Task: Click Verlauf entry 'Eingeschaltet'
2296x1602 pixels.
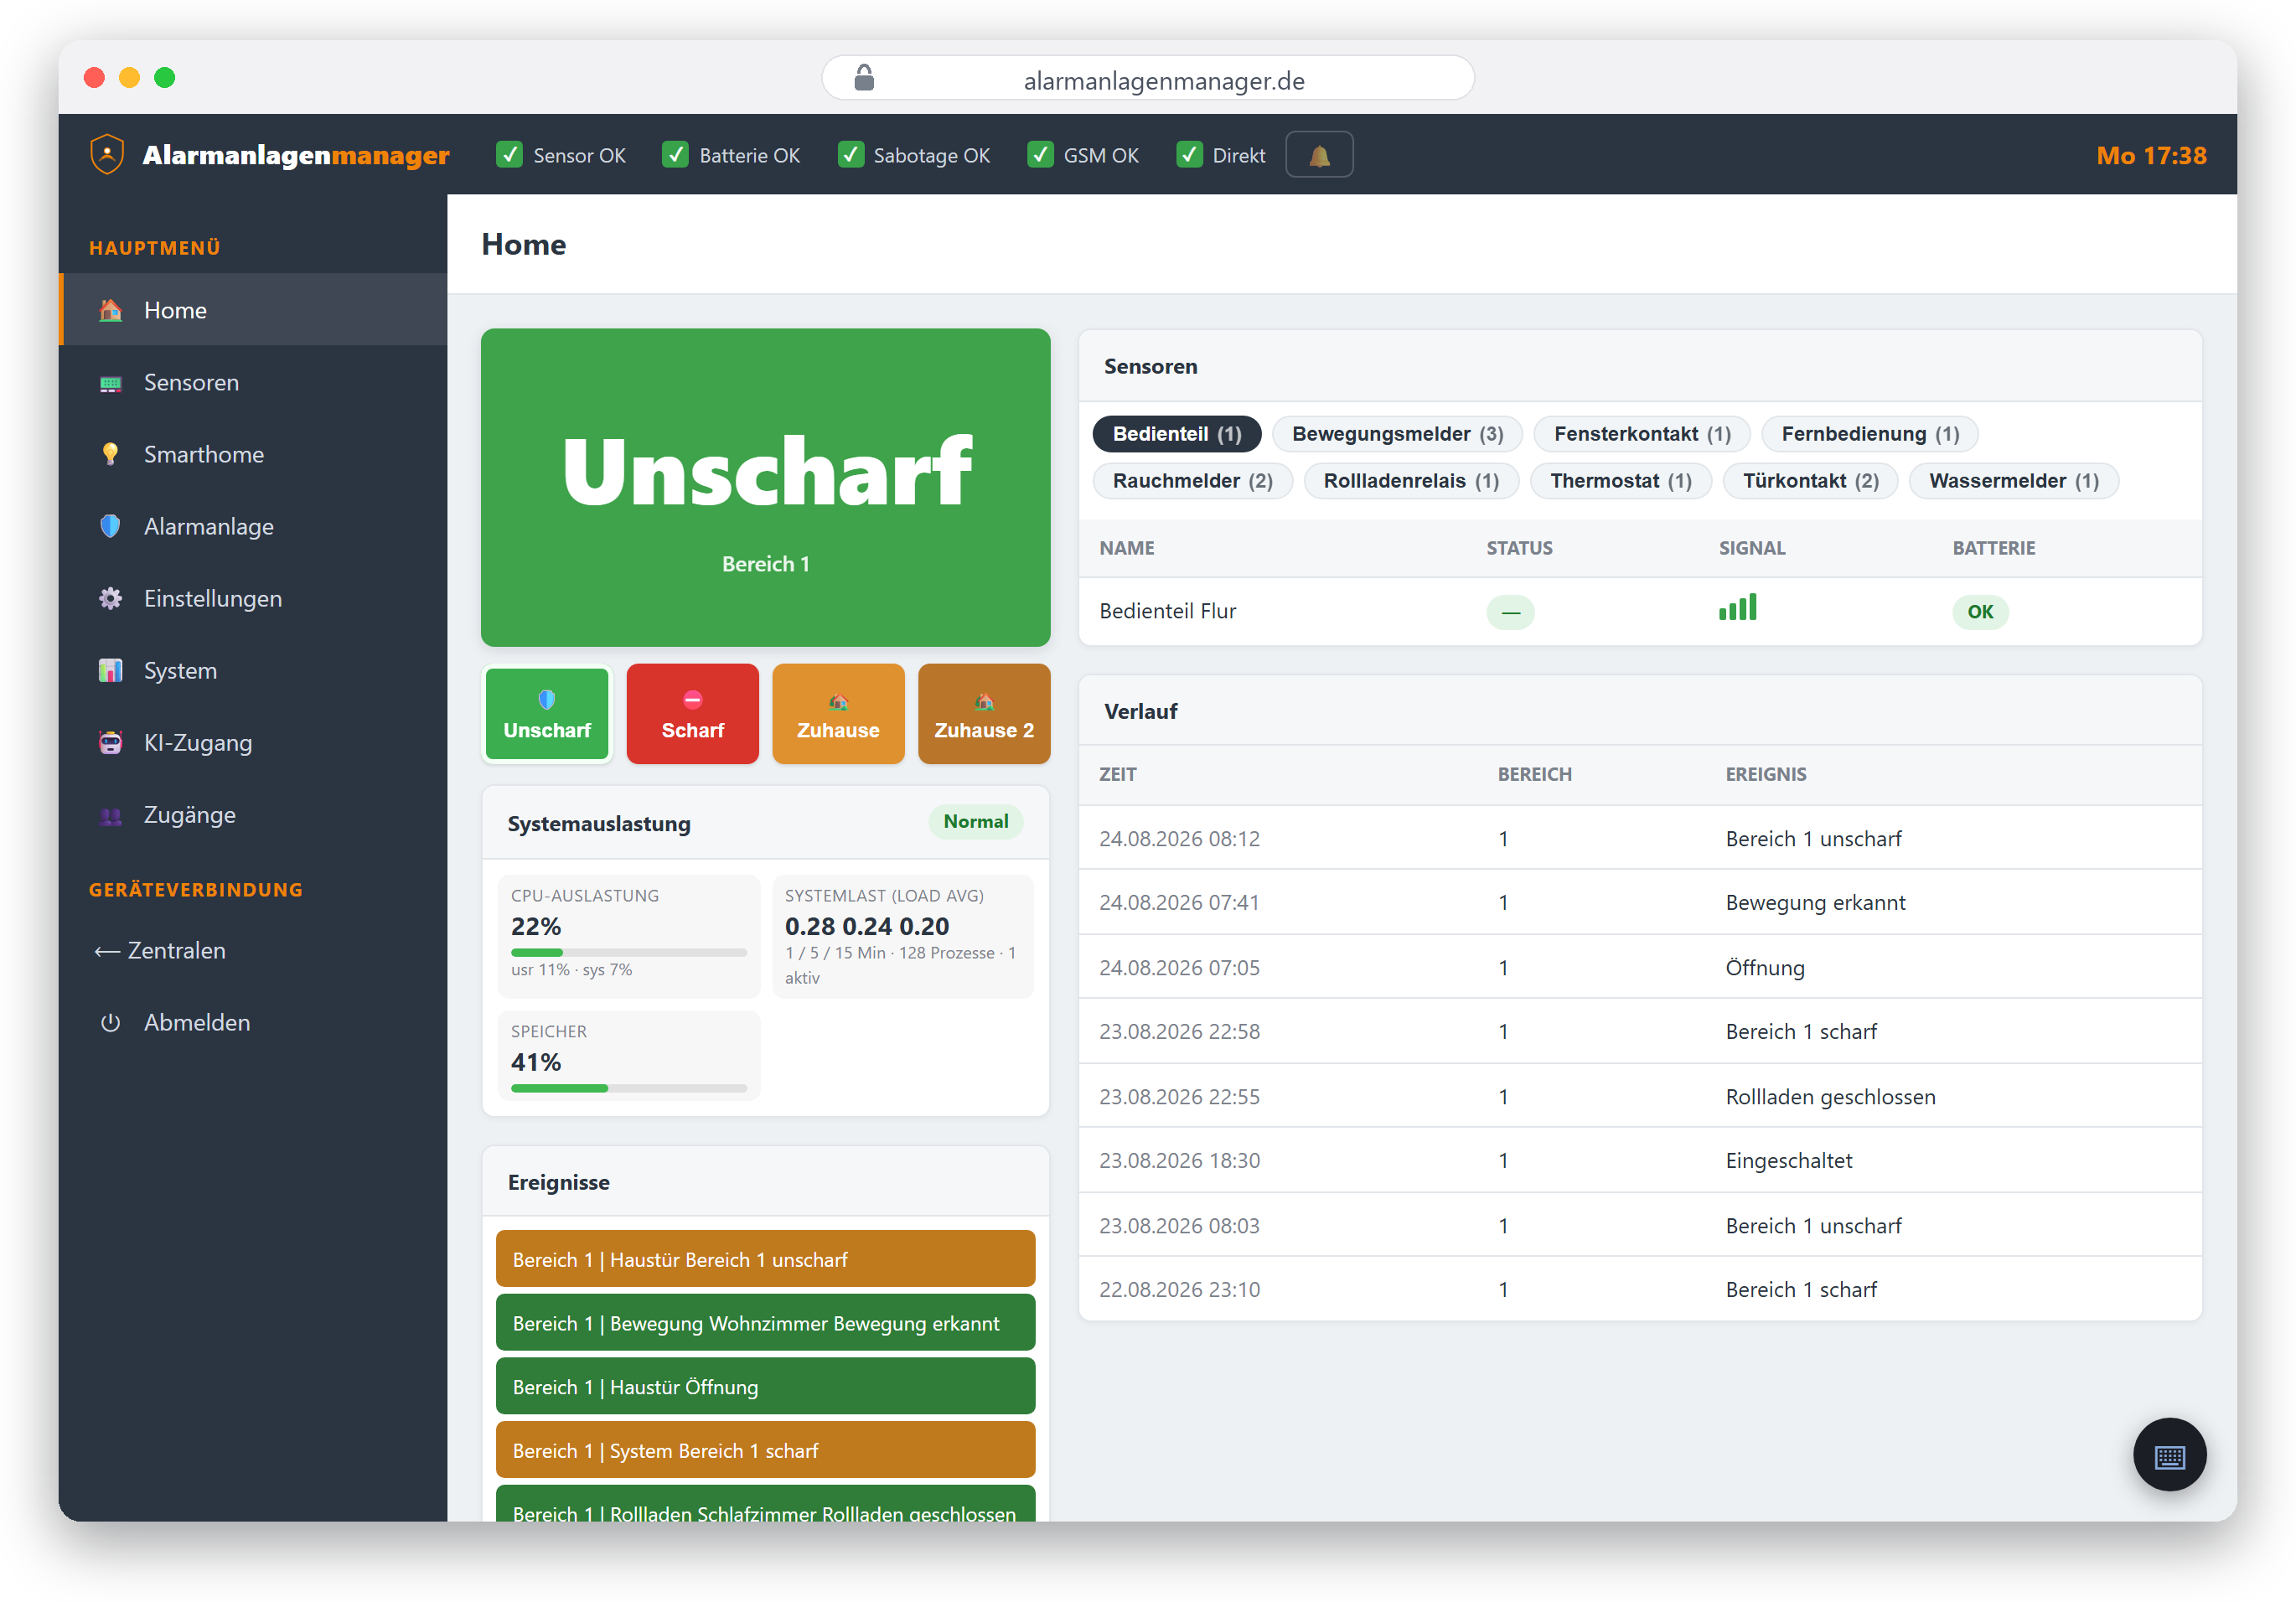Action: 1789,1160
